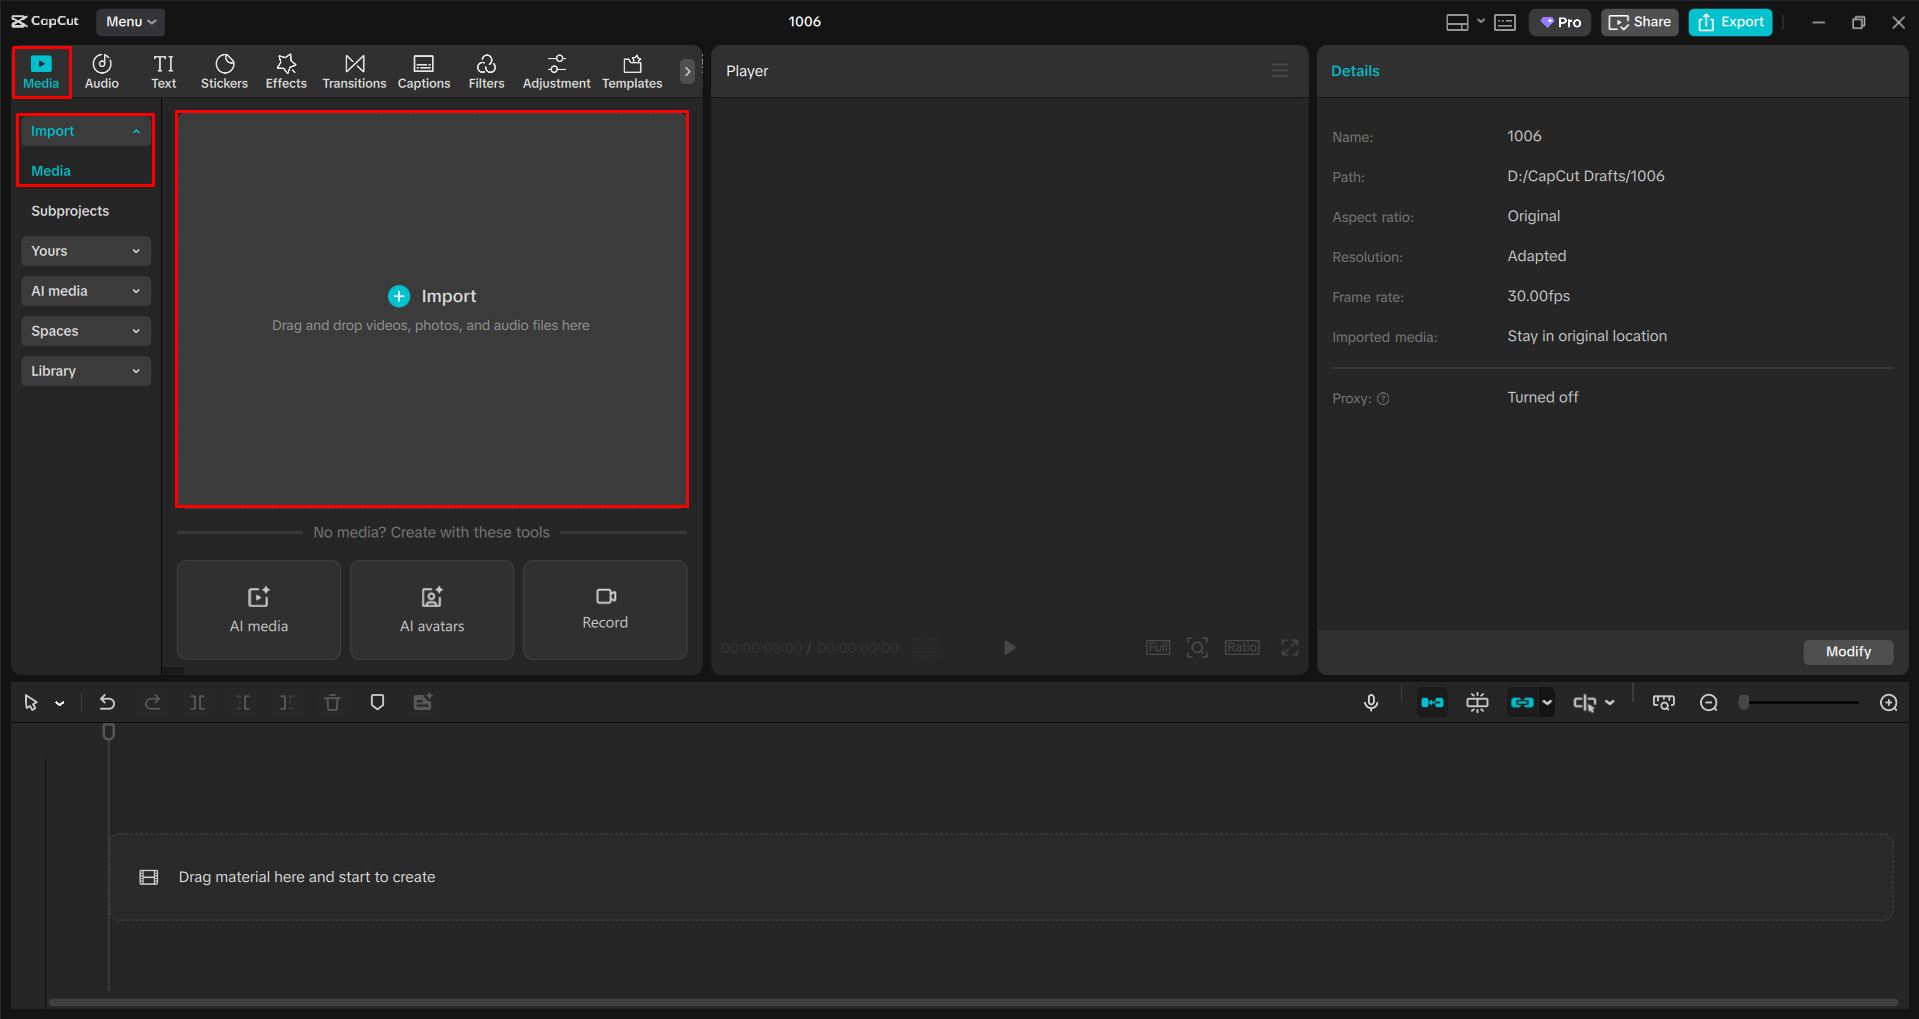This screenshot has width=1919, height=1019.
Task: Expand the Yours dropdown
Action: click(x=85, y=250)
